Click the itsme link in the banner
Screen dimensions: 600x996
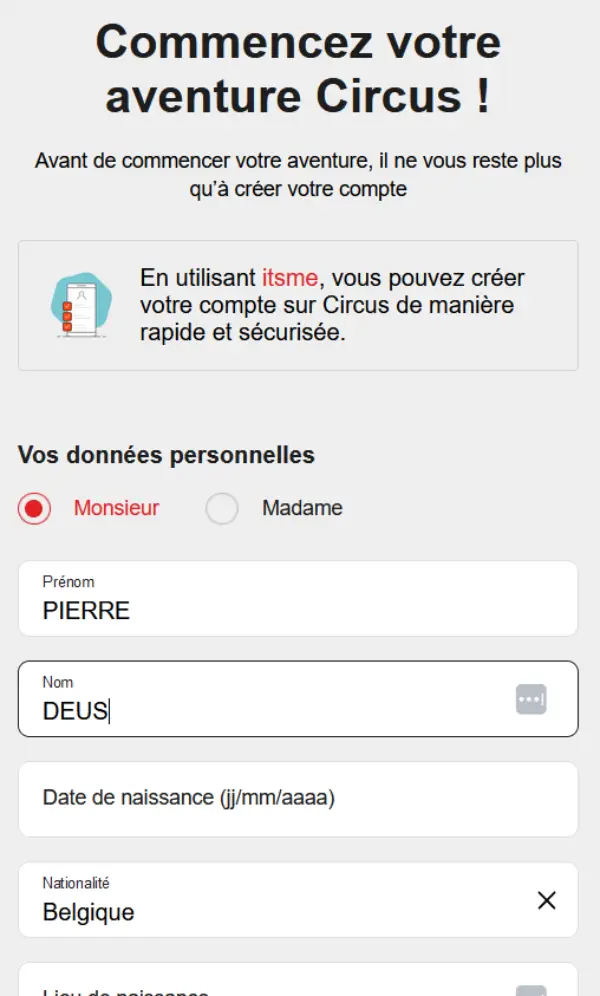289,278
